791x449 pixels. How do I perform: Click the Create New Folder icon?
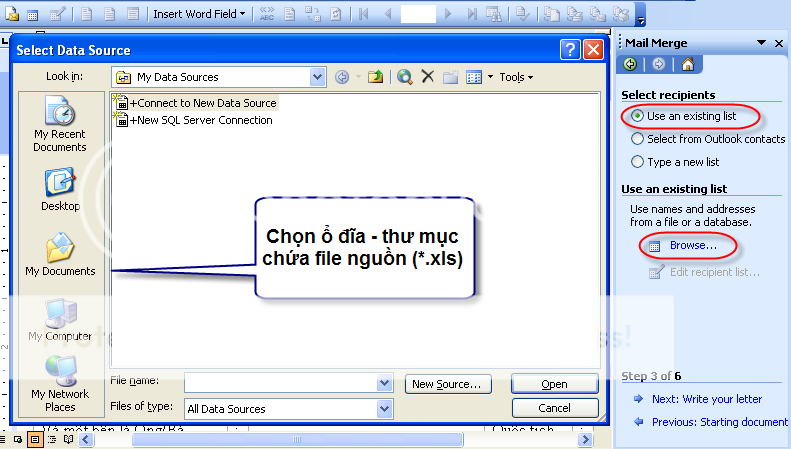[450, 77]
